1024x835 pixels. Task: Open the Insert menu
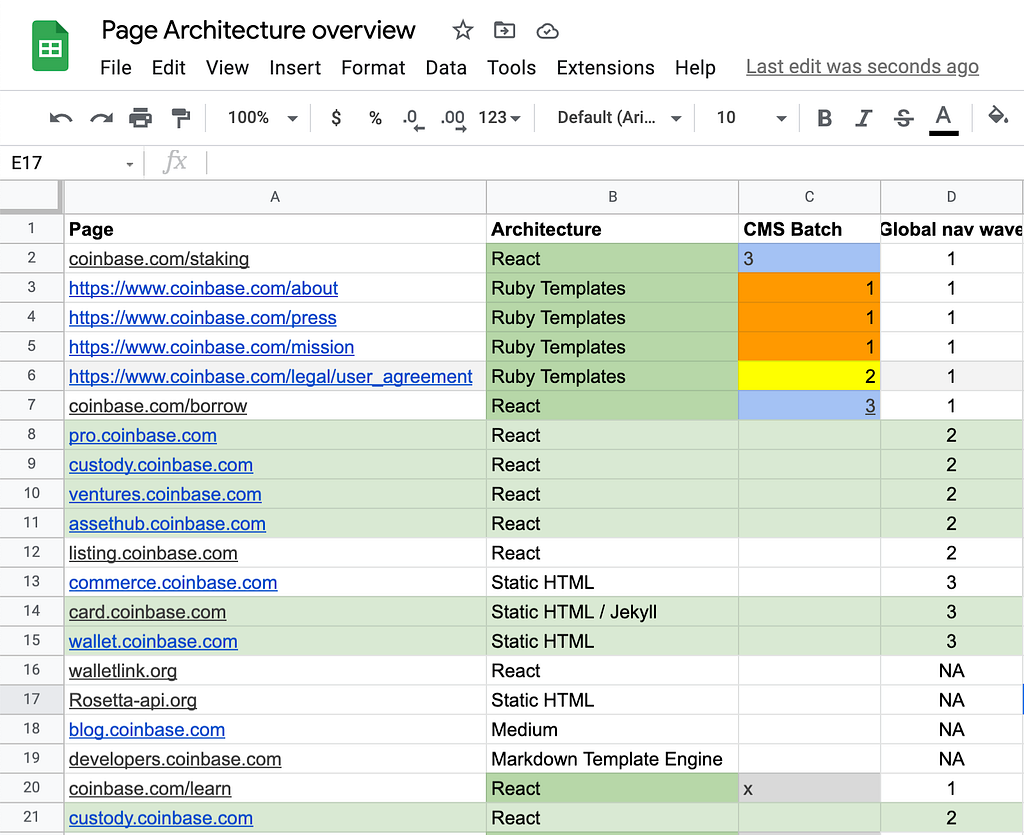tap(295, 68)
